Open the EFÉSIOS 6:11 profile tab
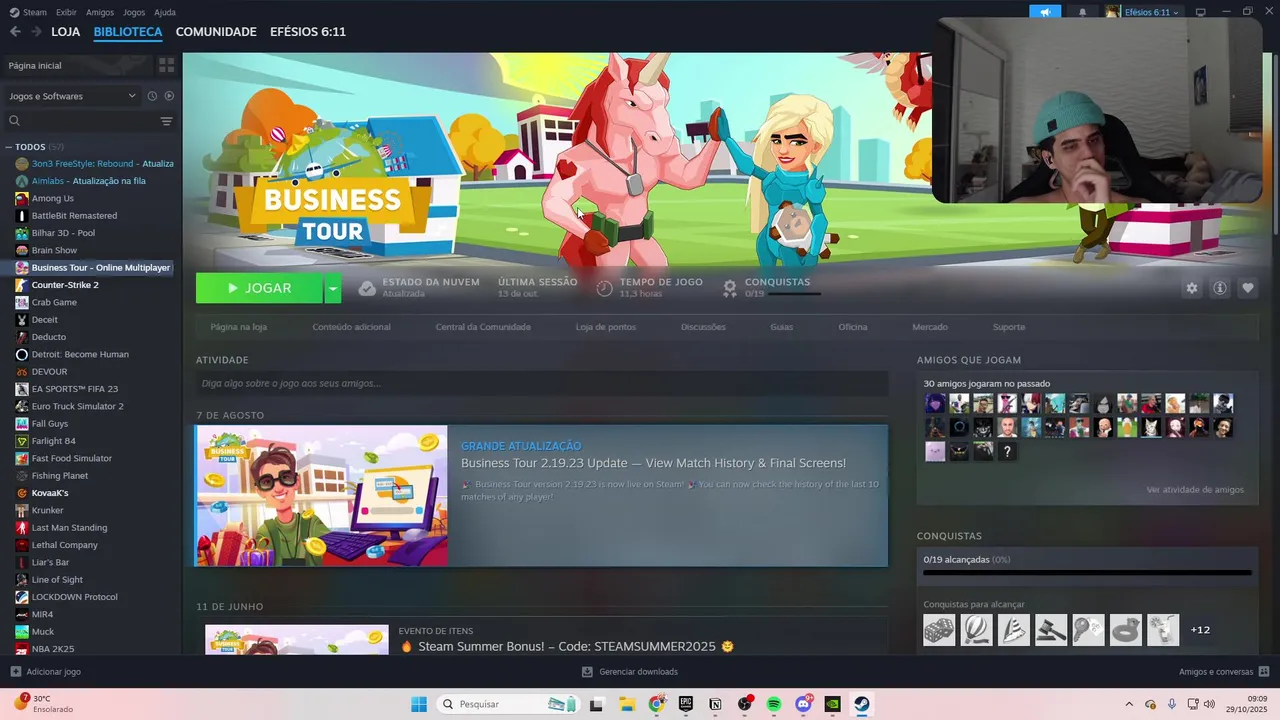 308,32
